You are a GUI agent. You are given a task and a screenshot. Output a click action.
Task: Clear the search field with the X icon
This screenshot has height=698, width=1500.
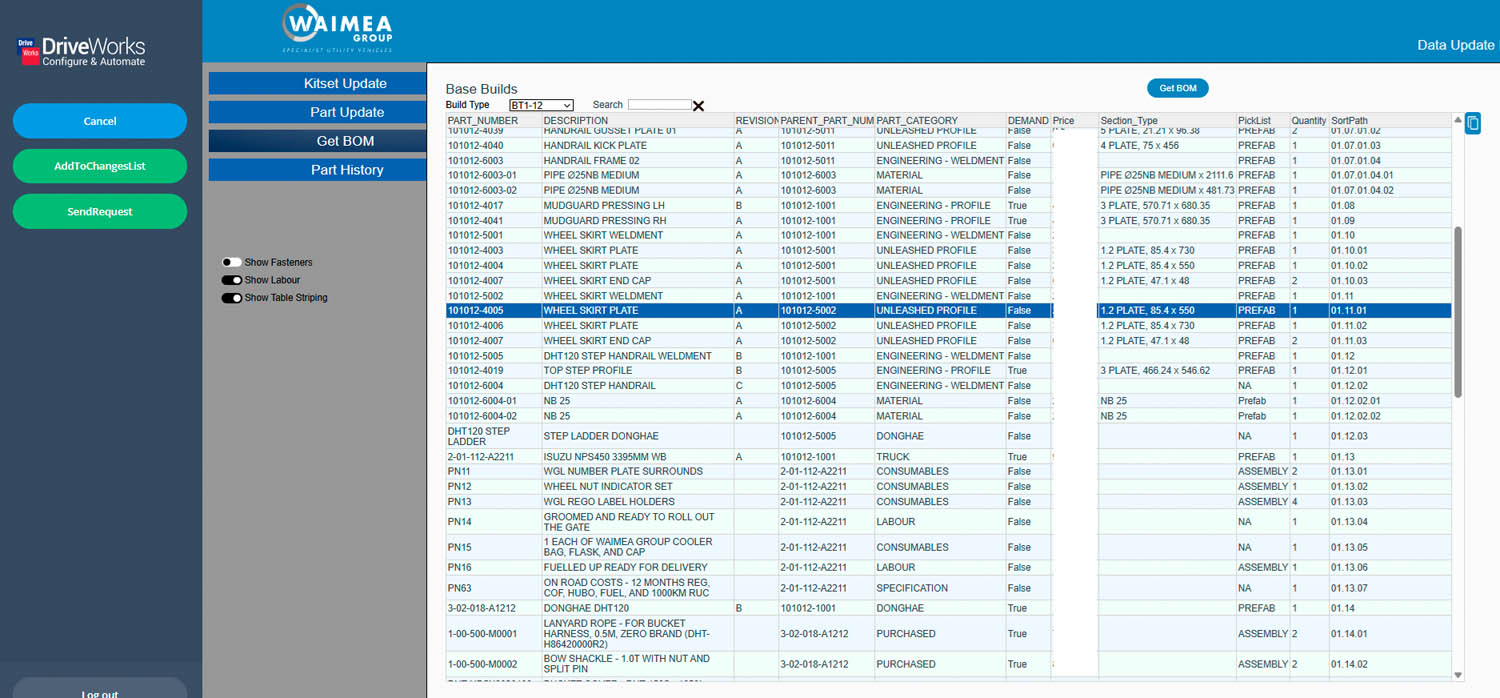point(698,106)
